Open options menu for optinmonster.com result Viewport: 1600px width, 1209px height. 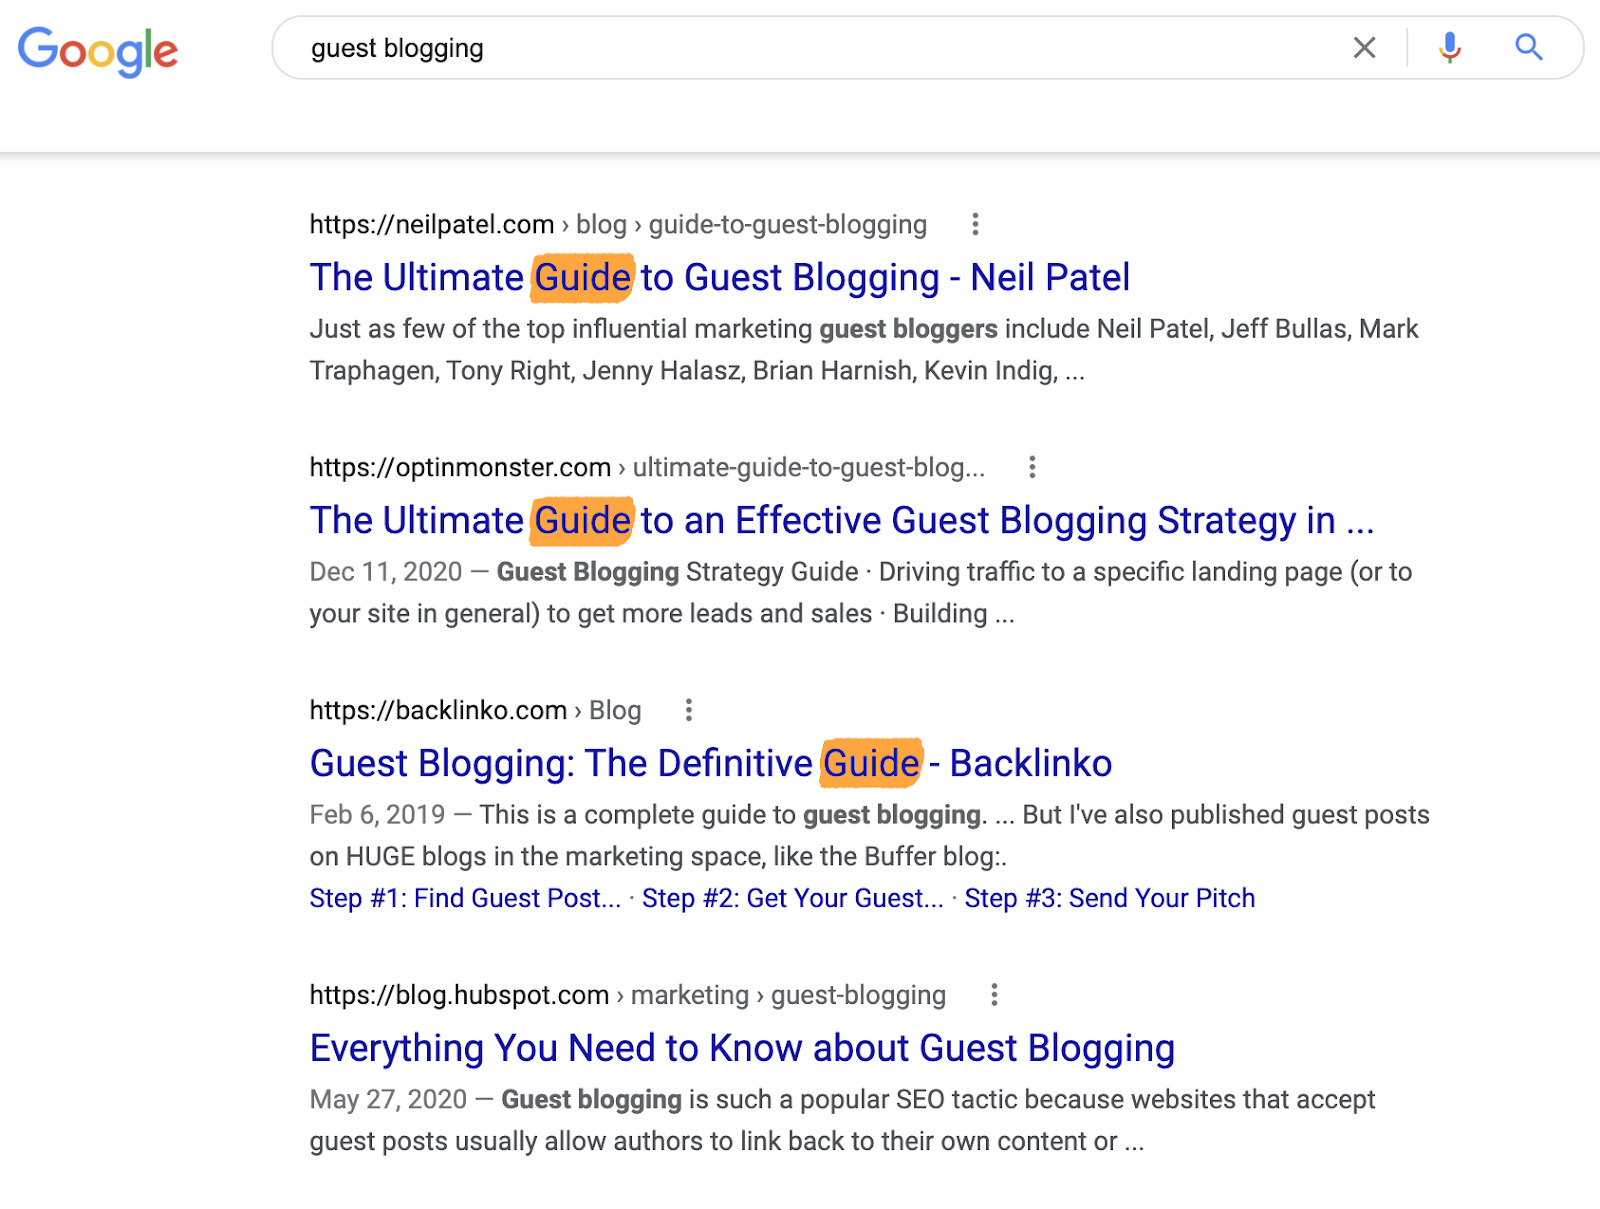point(1032,467)
